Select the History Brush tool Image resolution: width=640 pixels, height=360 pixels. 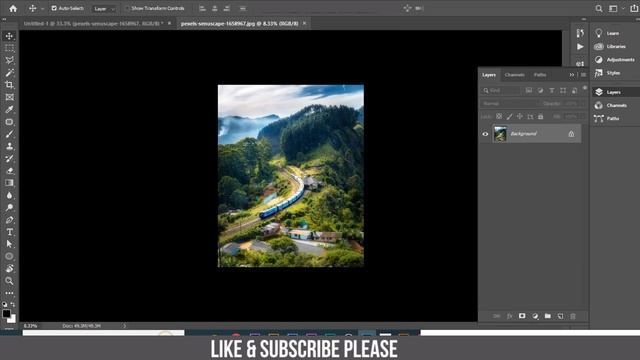tap(9, 158)
